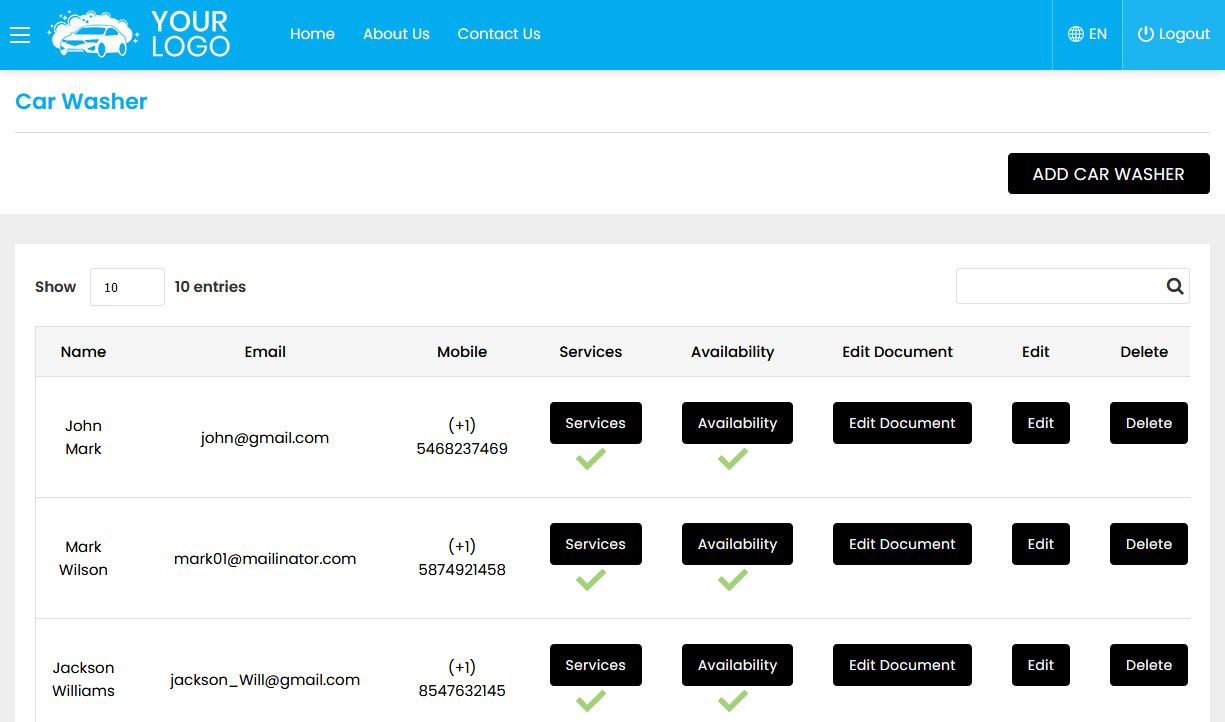Click green checkmark under Mark Wilson's Services
Image resolution: width=1225 pixels, height=722 pixels.
tap(591, 580)
